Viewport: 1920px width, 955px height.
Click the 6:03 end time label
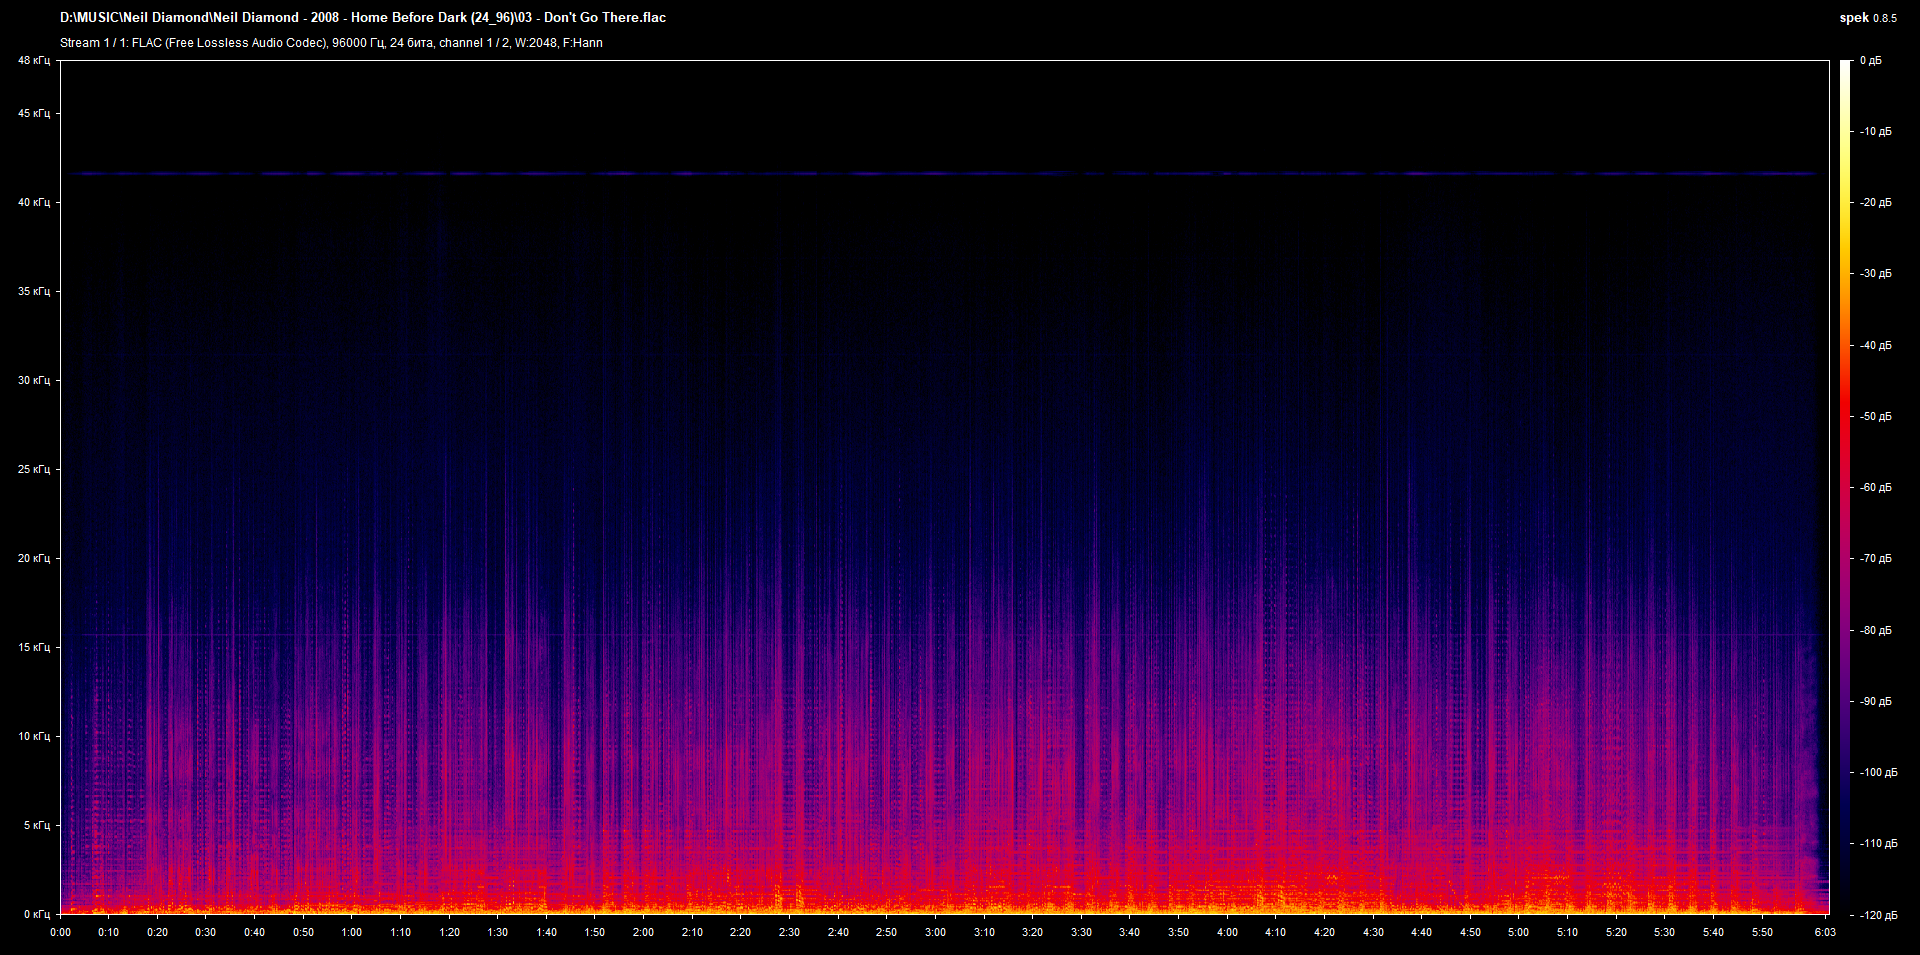click(x=1825, y=932)
